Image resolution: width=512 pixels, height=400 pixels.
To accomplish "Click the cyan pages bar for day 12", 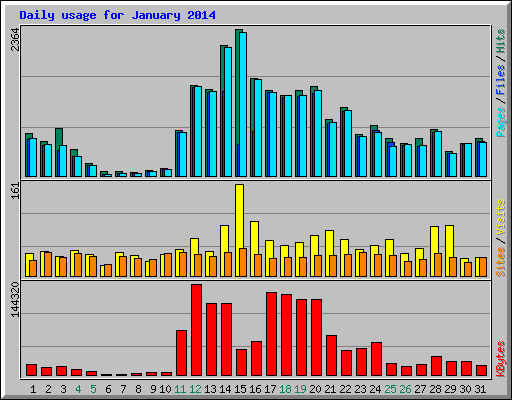I will 198,132.
